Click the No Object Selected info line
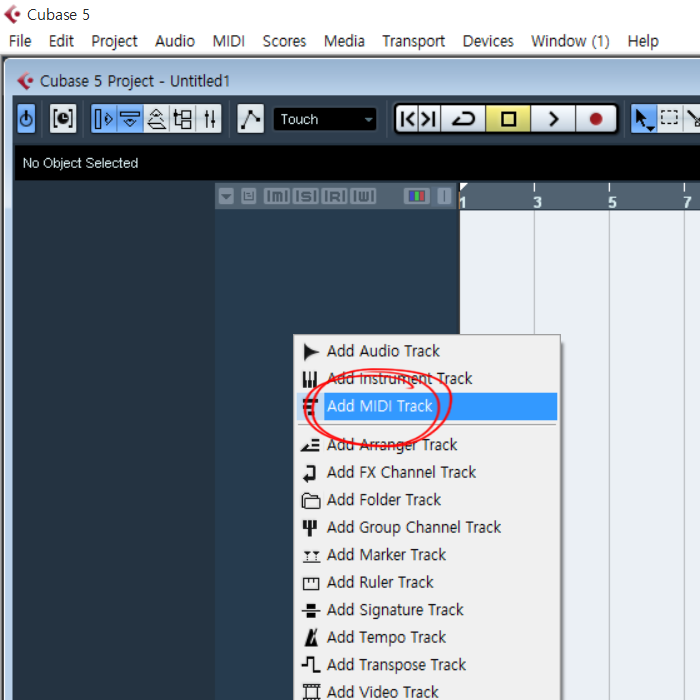 pos(80,163)
